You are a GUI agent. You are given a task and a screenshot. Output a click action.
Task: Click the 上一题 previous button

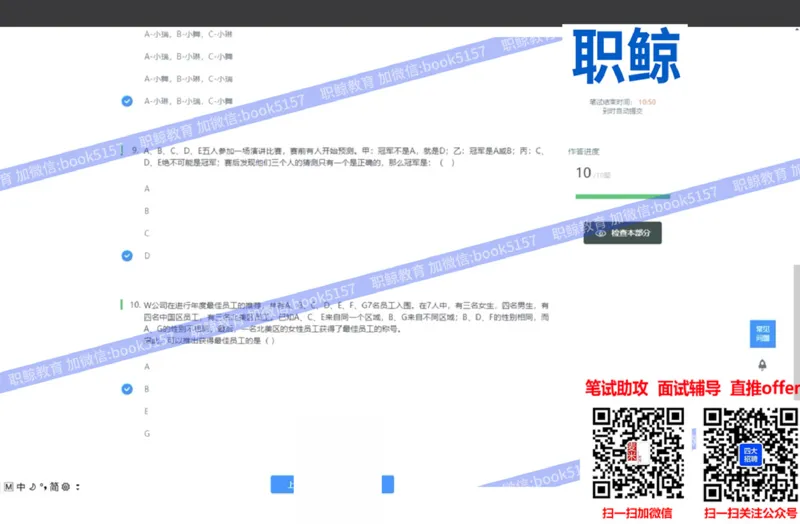tap(282, 484)
